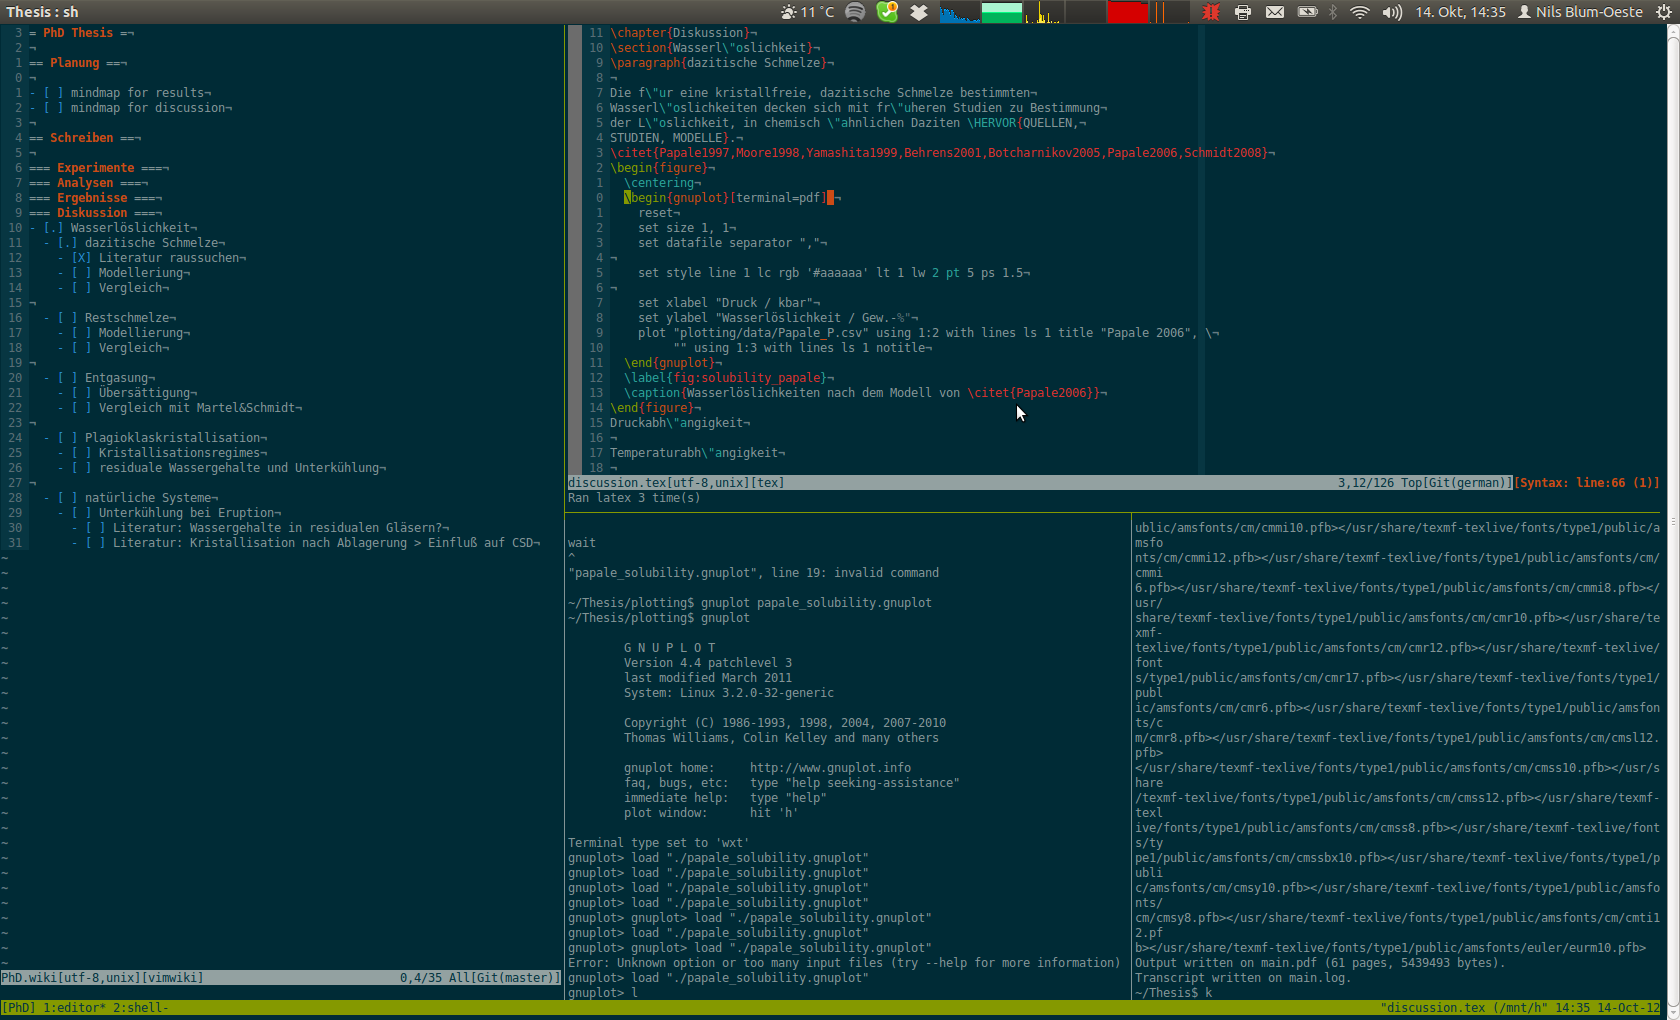The height and width of the screenshot is (1020, 1680).
Task: Toggle the Entgasung checkbox
Action: (x=67, y=378)
